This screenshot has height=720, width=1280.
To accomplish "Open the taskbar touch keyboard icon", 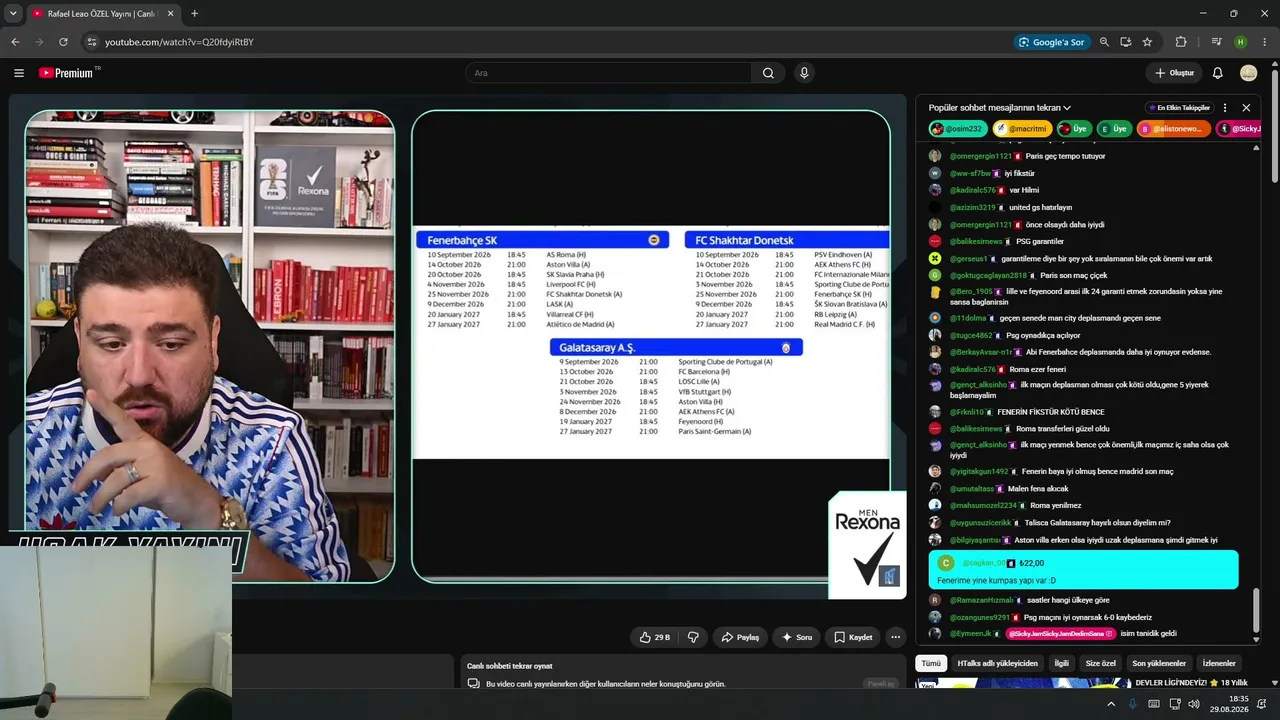I will (x=1153, y=704).
